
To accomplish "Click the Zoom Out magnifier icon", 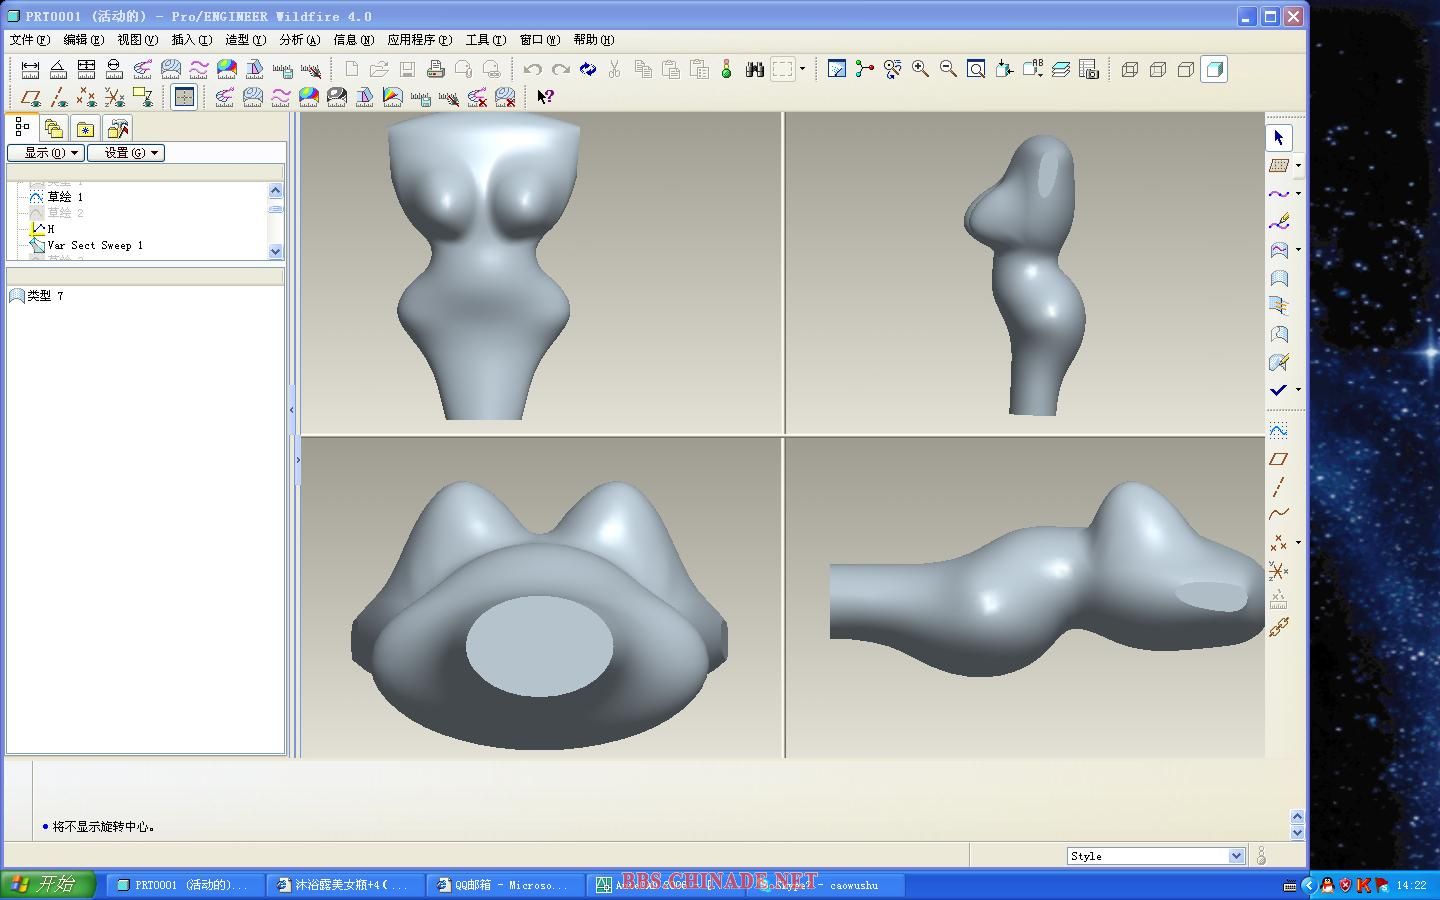I will pyautogui.click(x=948, y=69).
